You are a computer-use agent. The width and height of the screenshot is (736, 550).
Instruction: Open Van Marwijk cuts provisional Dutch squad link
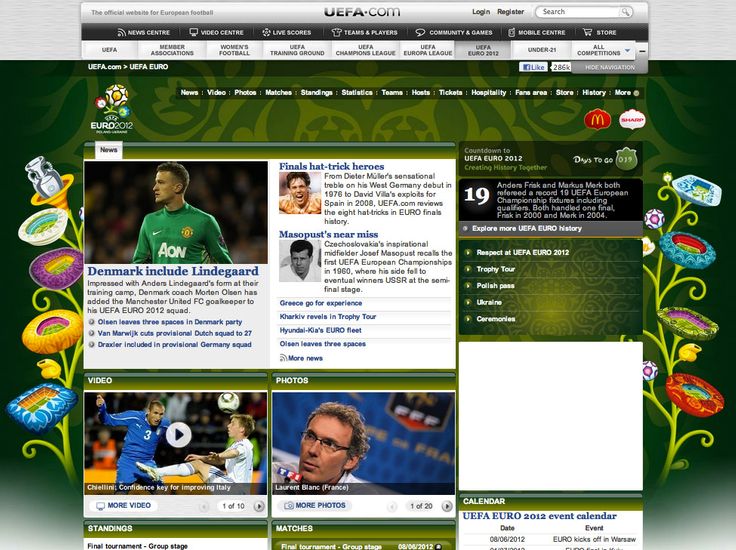(x=175, y=333)
